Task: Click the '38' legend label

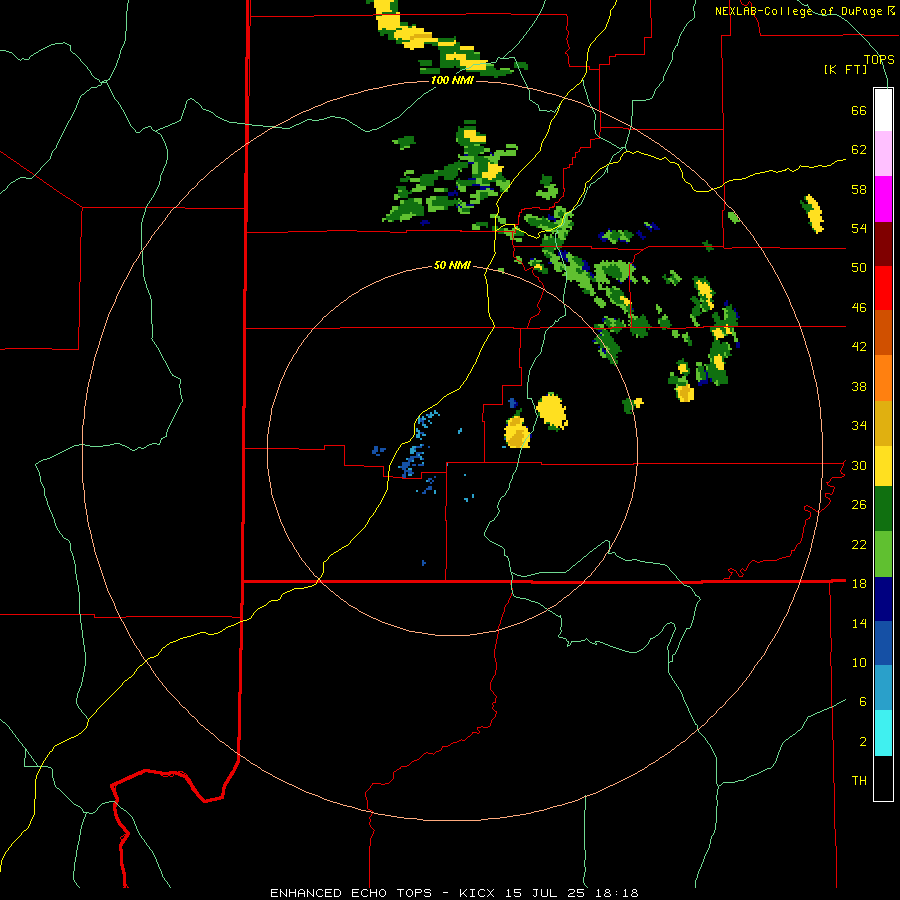Action: 859,386
